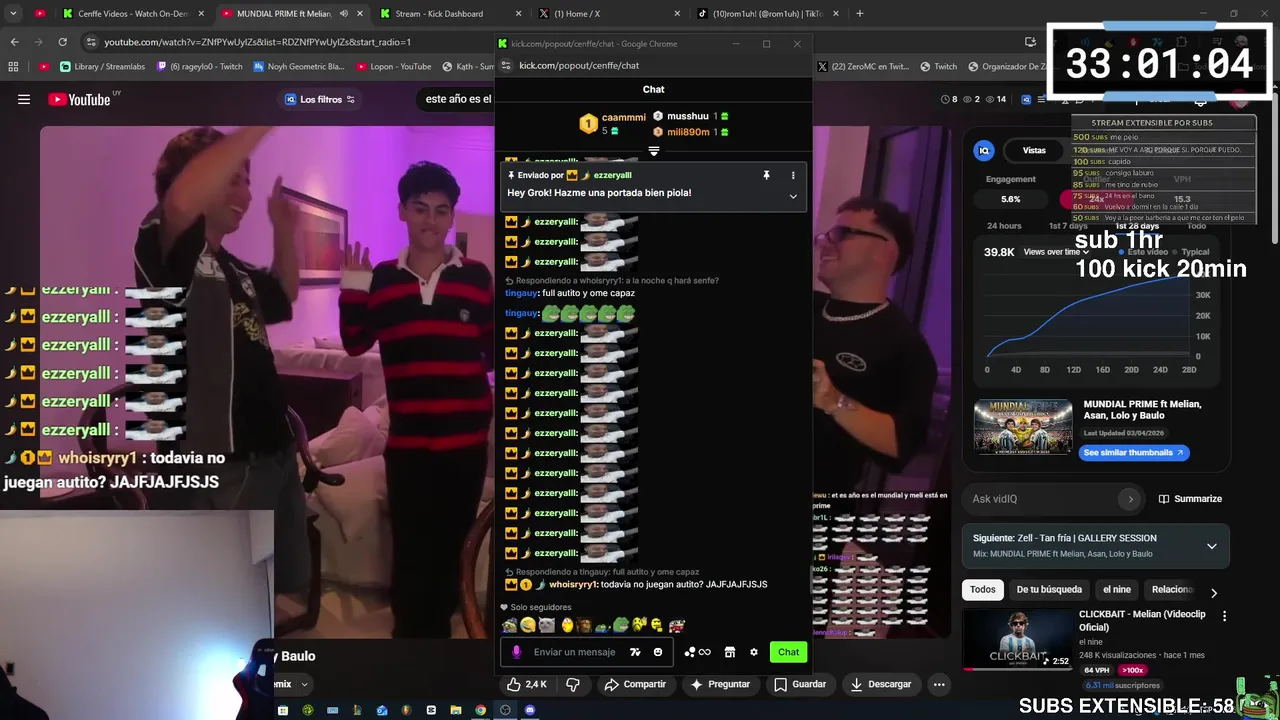Open the vidIQ logo in stats panel
This screenshot has width=1280, height=720.
(x=984, y=150)
